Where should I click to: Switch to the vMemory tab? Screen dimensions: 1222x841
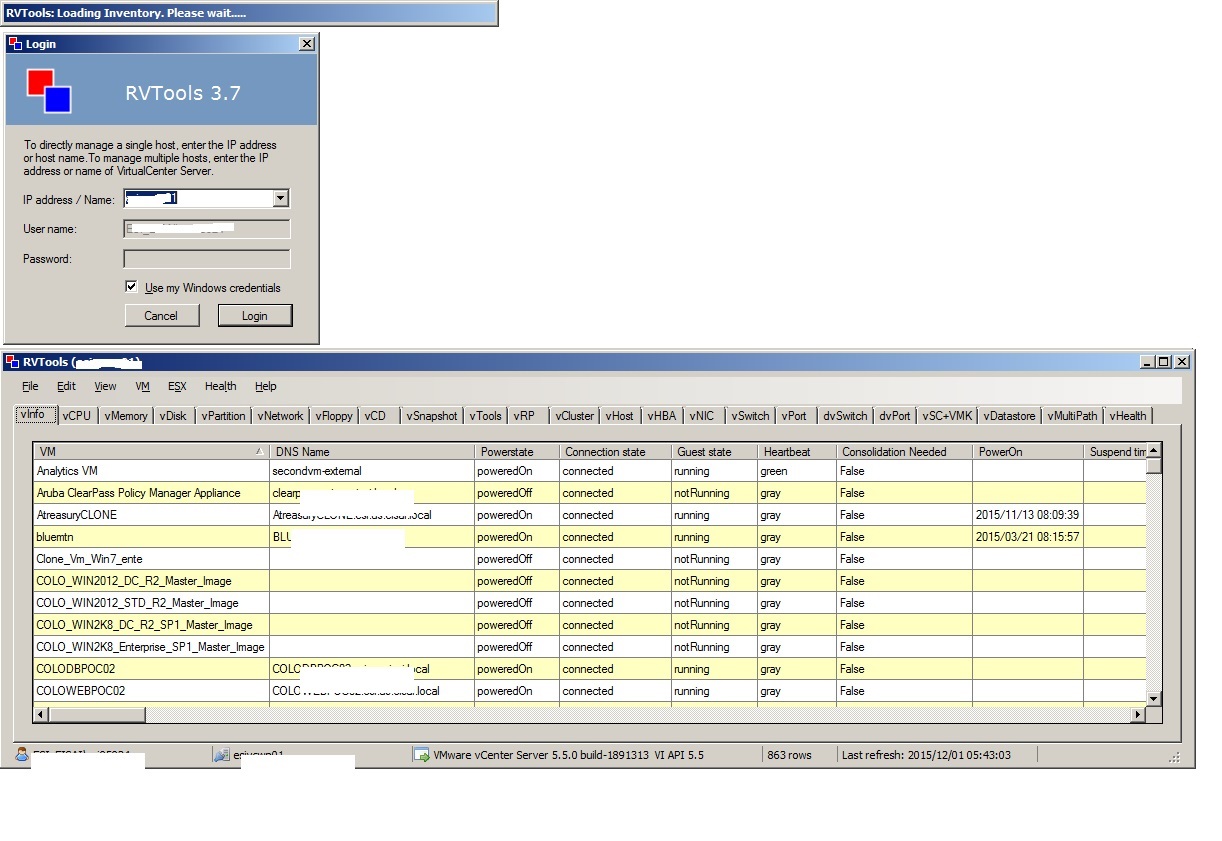pyautogui.click(x=126, y=416)
